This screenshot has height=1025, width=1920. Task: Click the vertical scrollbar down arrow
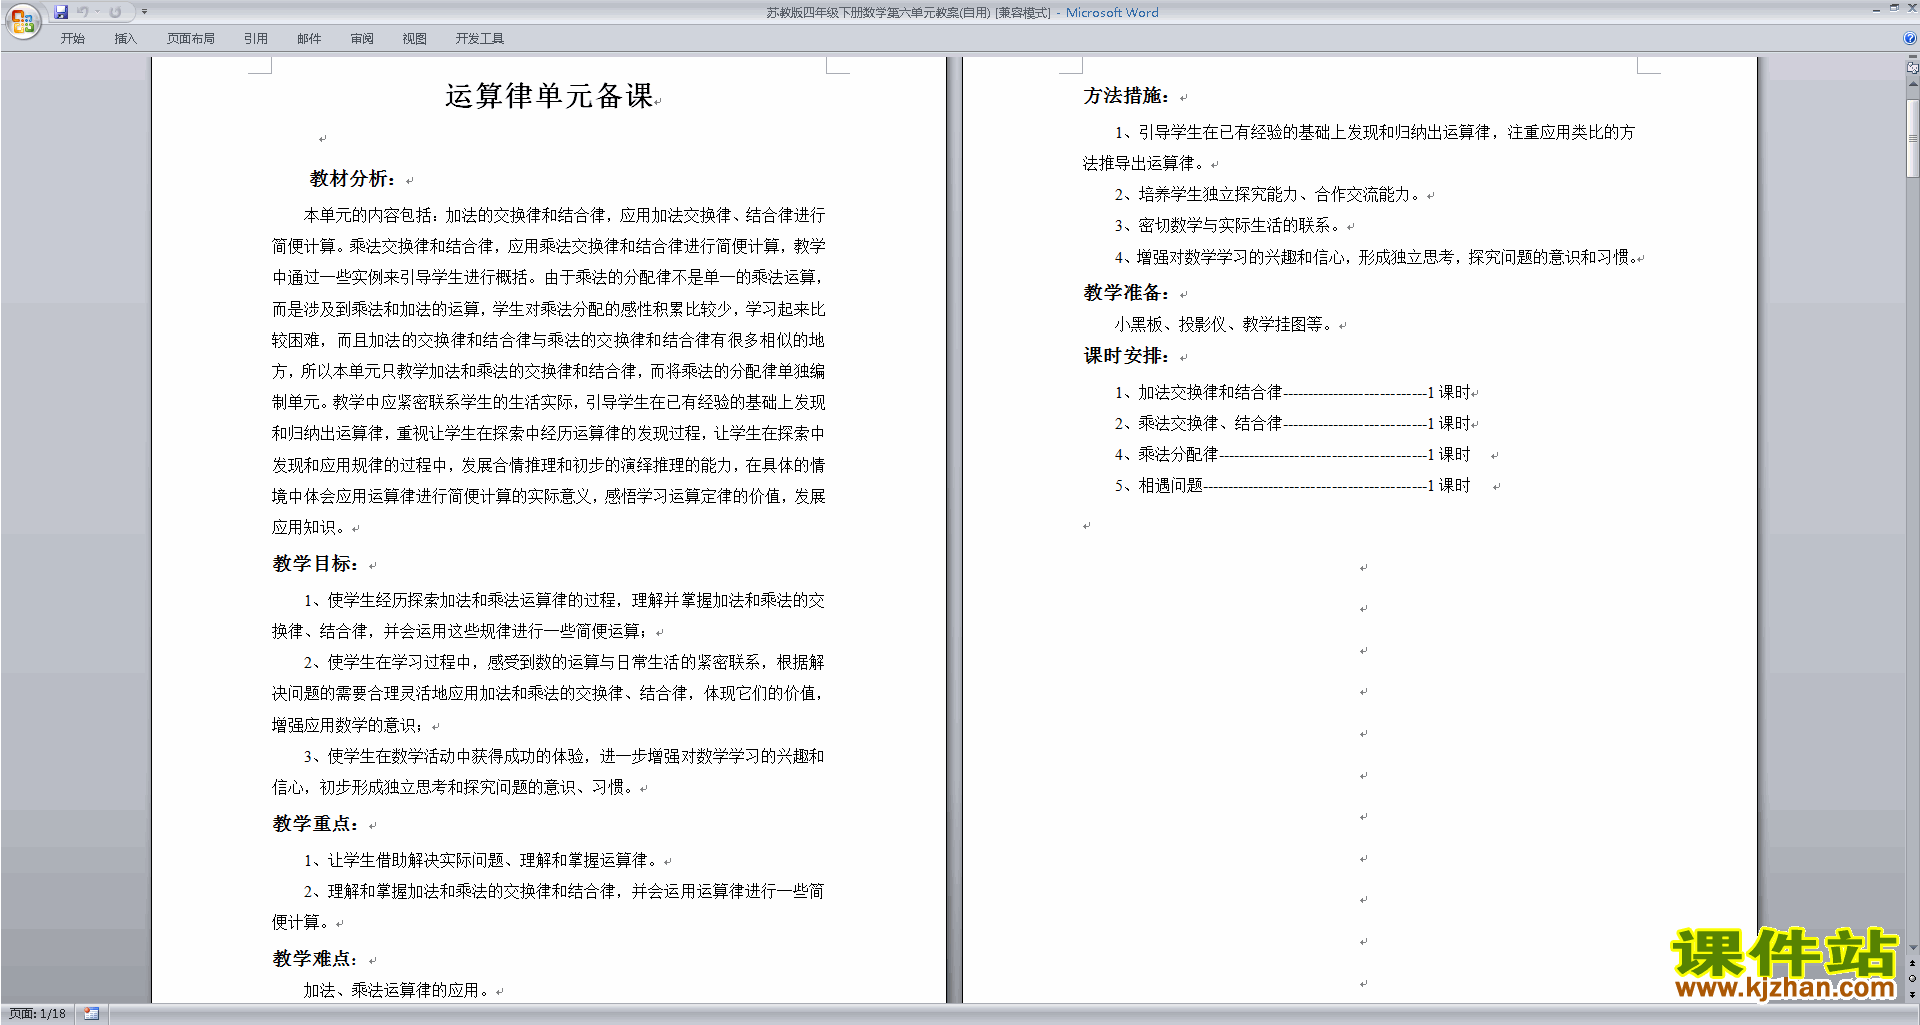click(x=1913, y=948)
